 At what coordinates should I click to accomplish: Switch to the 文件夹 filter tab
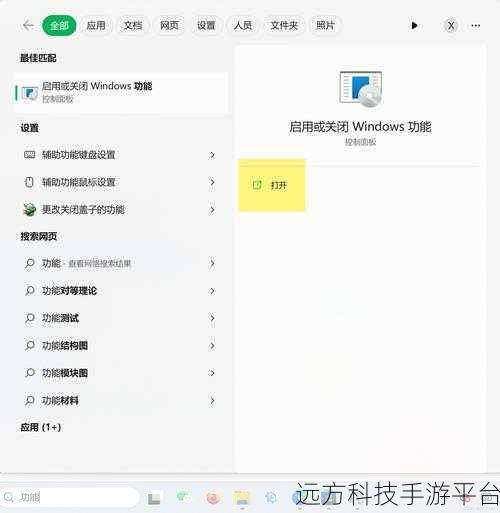284,25
